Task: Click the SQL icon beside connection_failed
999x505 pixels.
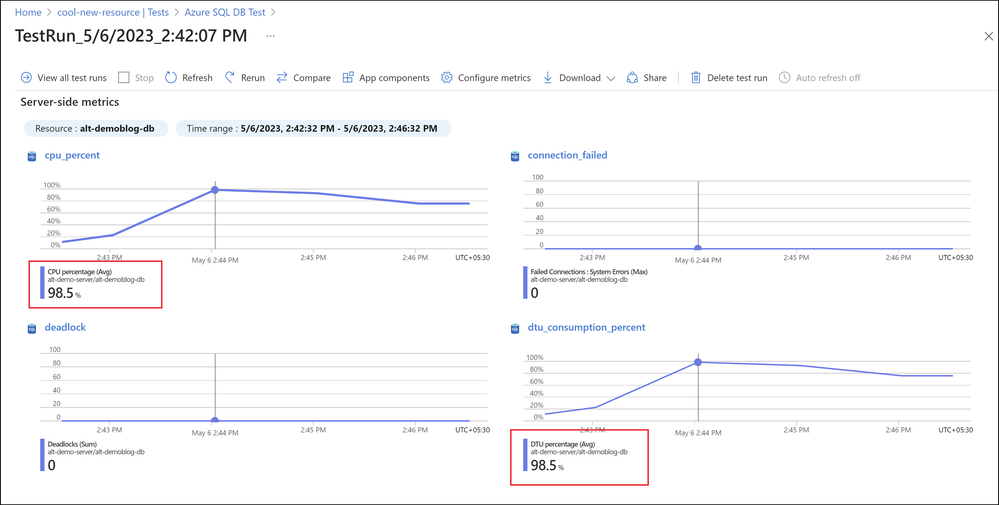Action: click(515, 155)
